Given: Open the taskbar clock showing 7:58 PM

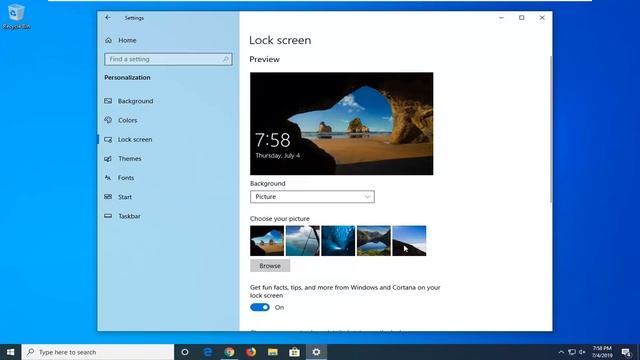Looking at the screenshot, I should [602, 352].
